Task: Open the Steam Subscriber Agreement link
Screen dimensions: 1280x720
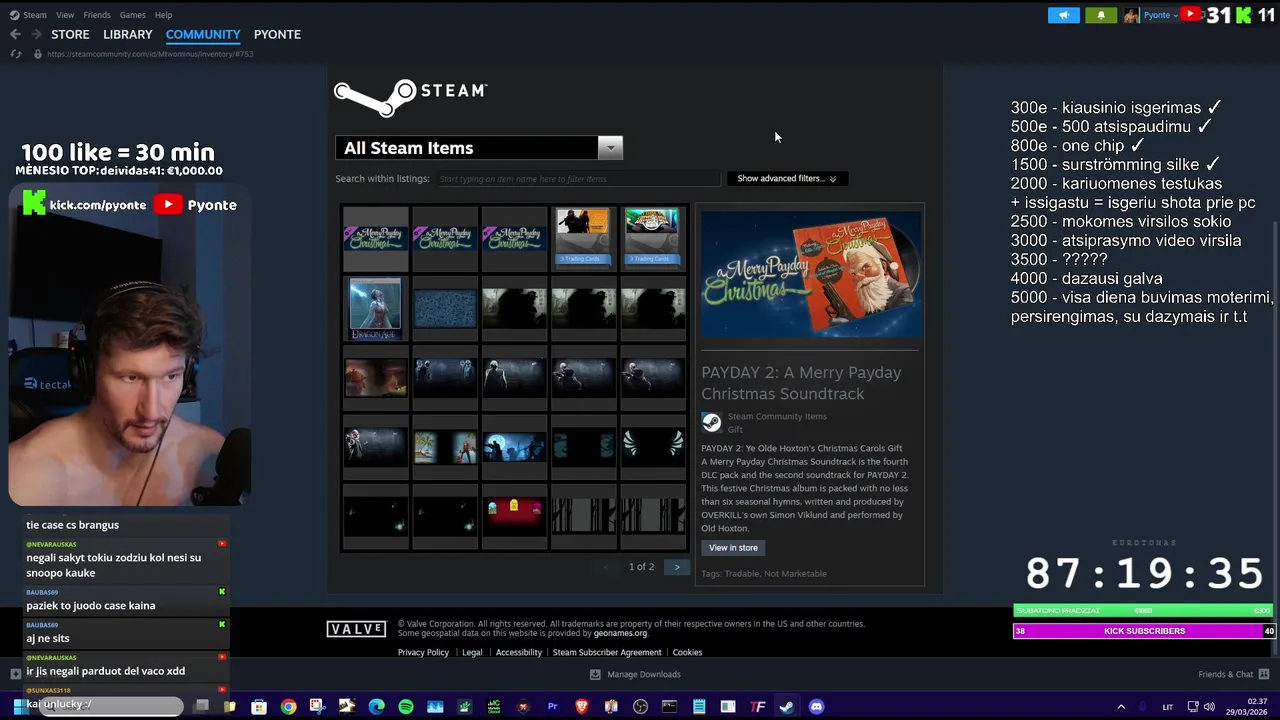Action: point(607,652)
